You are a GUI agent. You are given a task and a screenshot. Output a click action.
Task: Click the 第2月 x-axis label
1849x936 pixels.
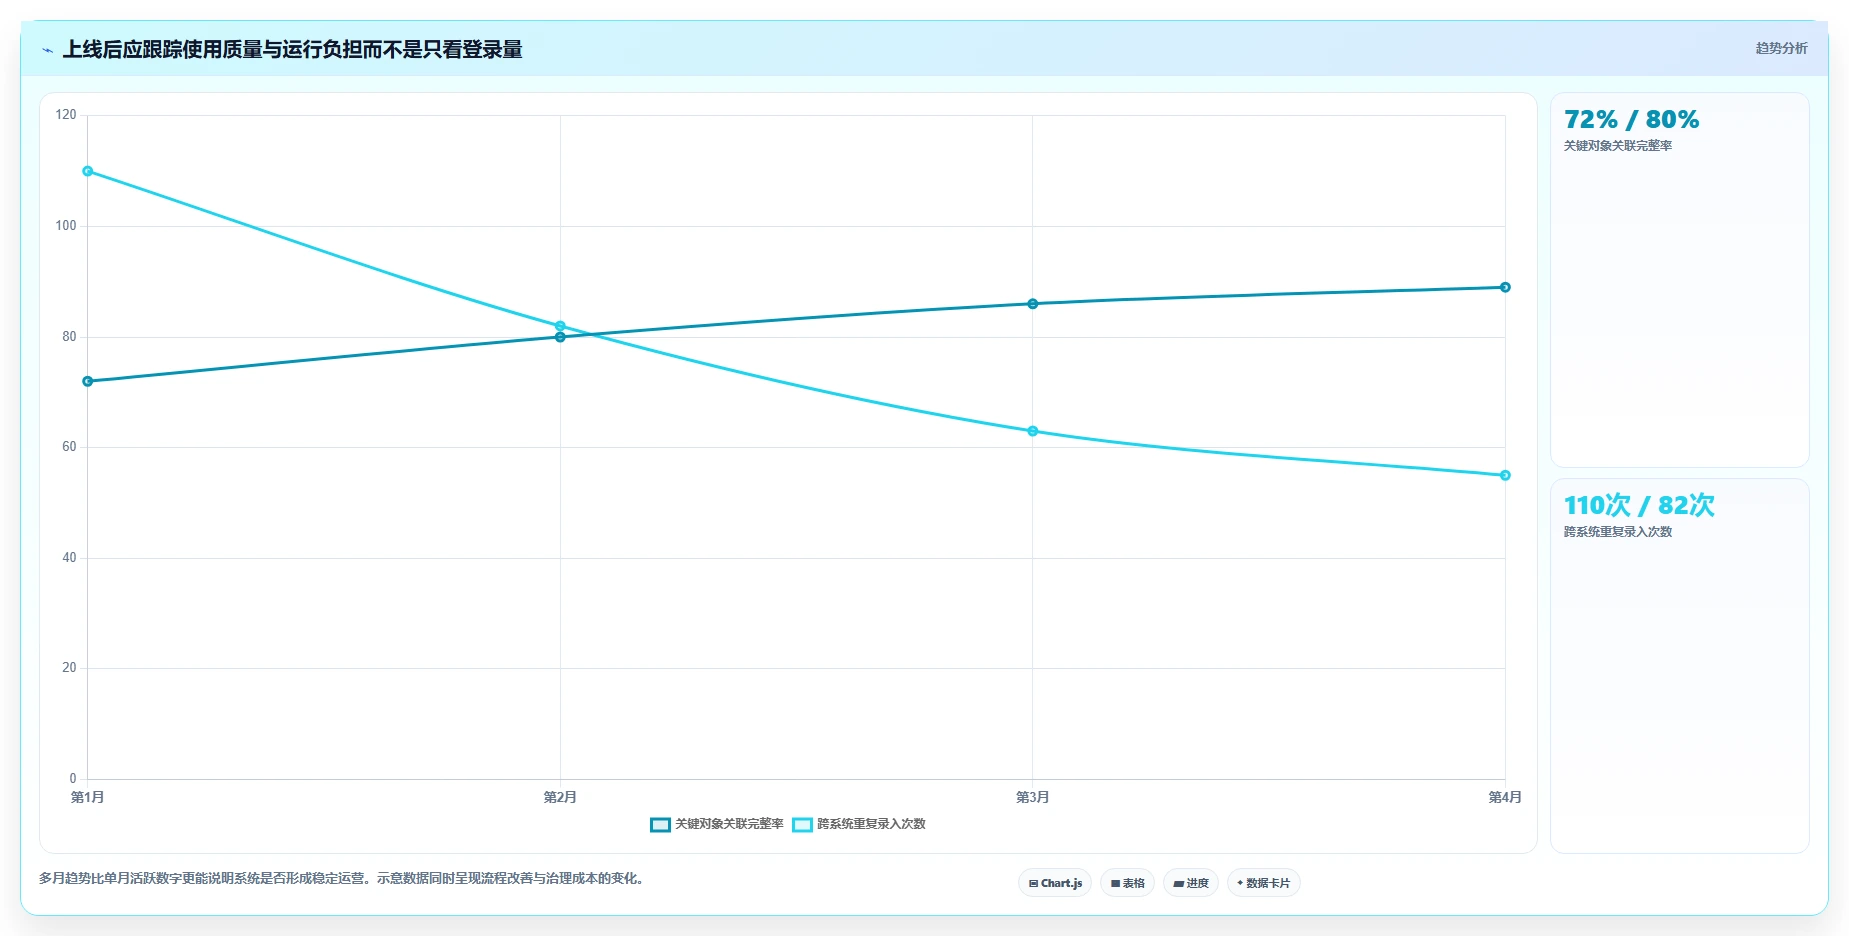coord(560,797)
